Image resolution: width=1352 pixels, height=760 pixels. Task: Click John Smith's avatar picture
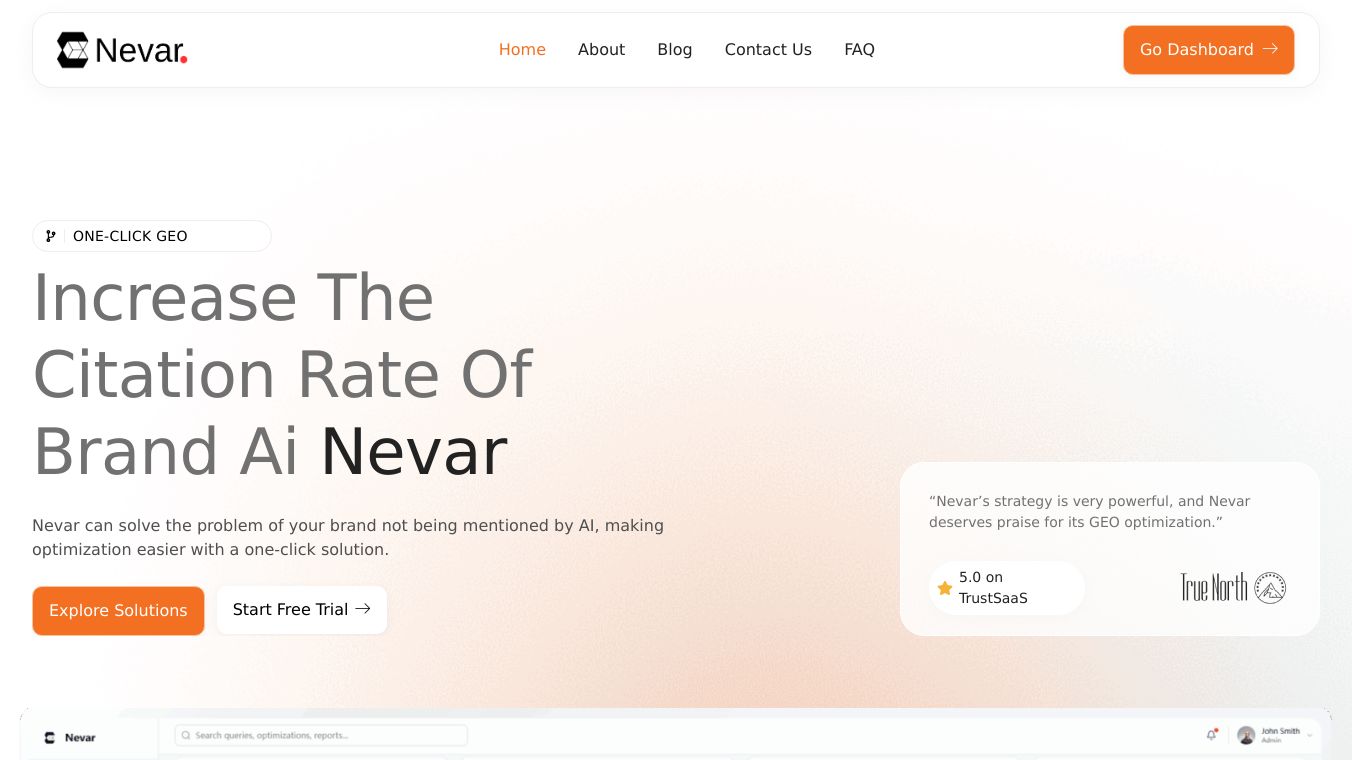coord(1246,736)
